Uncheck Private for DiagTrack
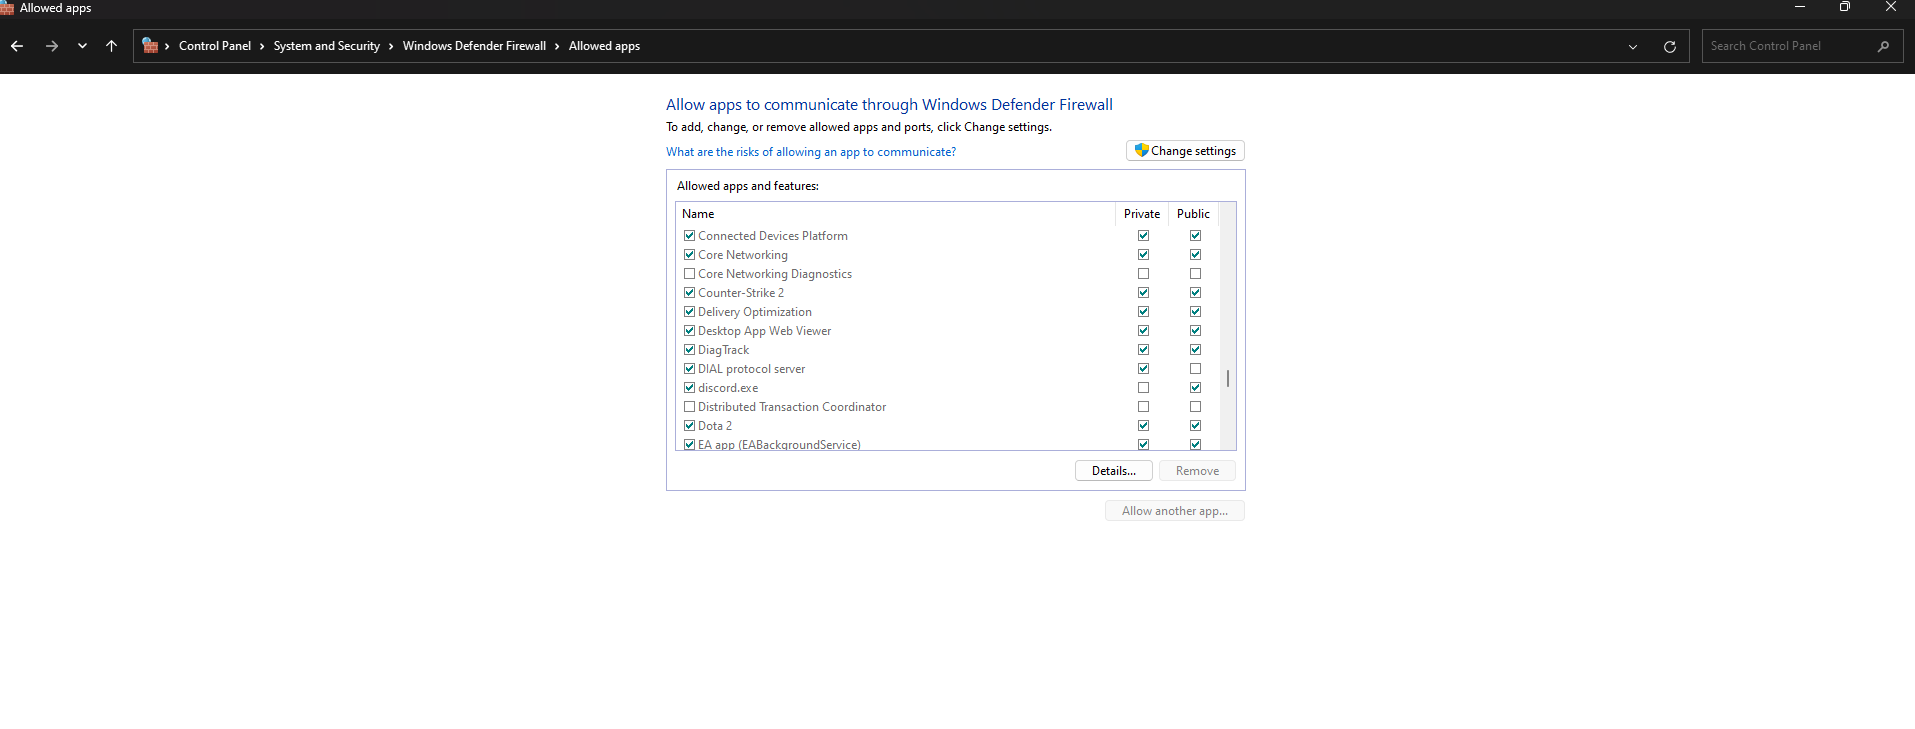Image resolution: width=1915 pixels, height=729 pixels. [x=1143, y=350]
